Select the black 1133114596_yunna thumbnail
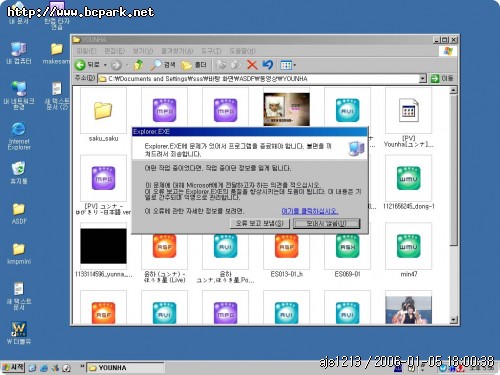Screen dimensions: 500x375 (103, 246)
